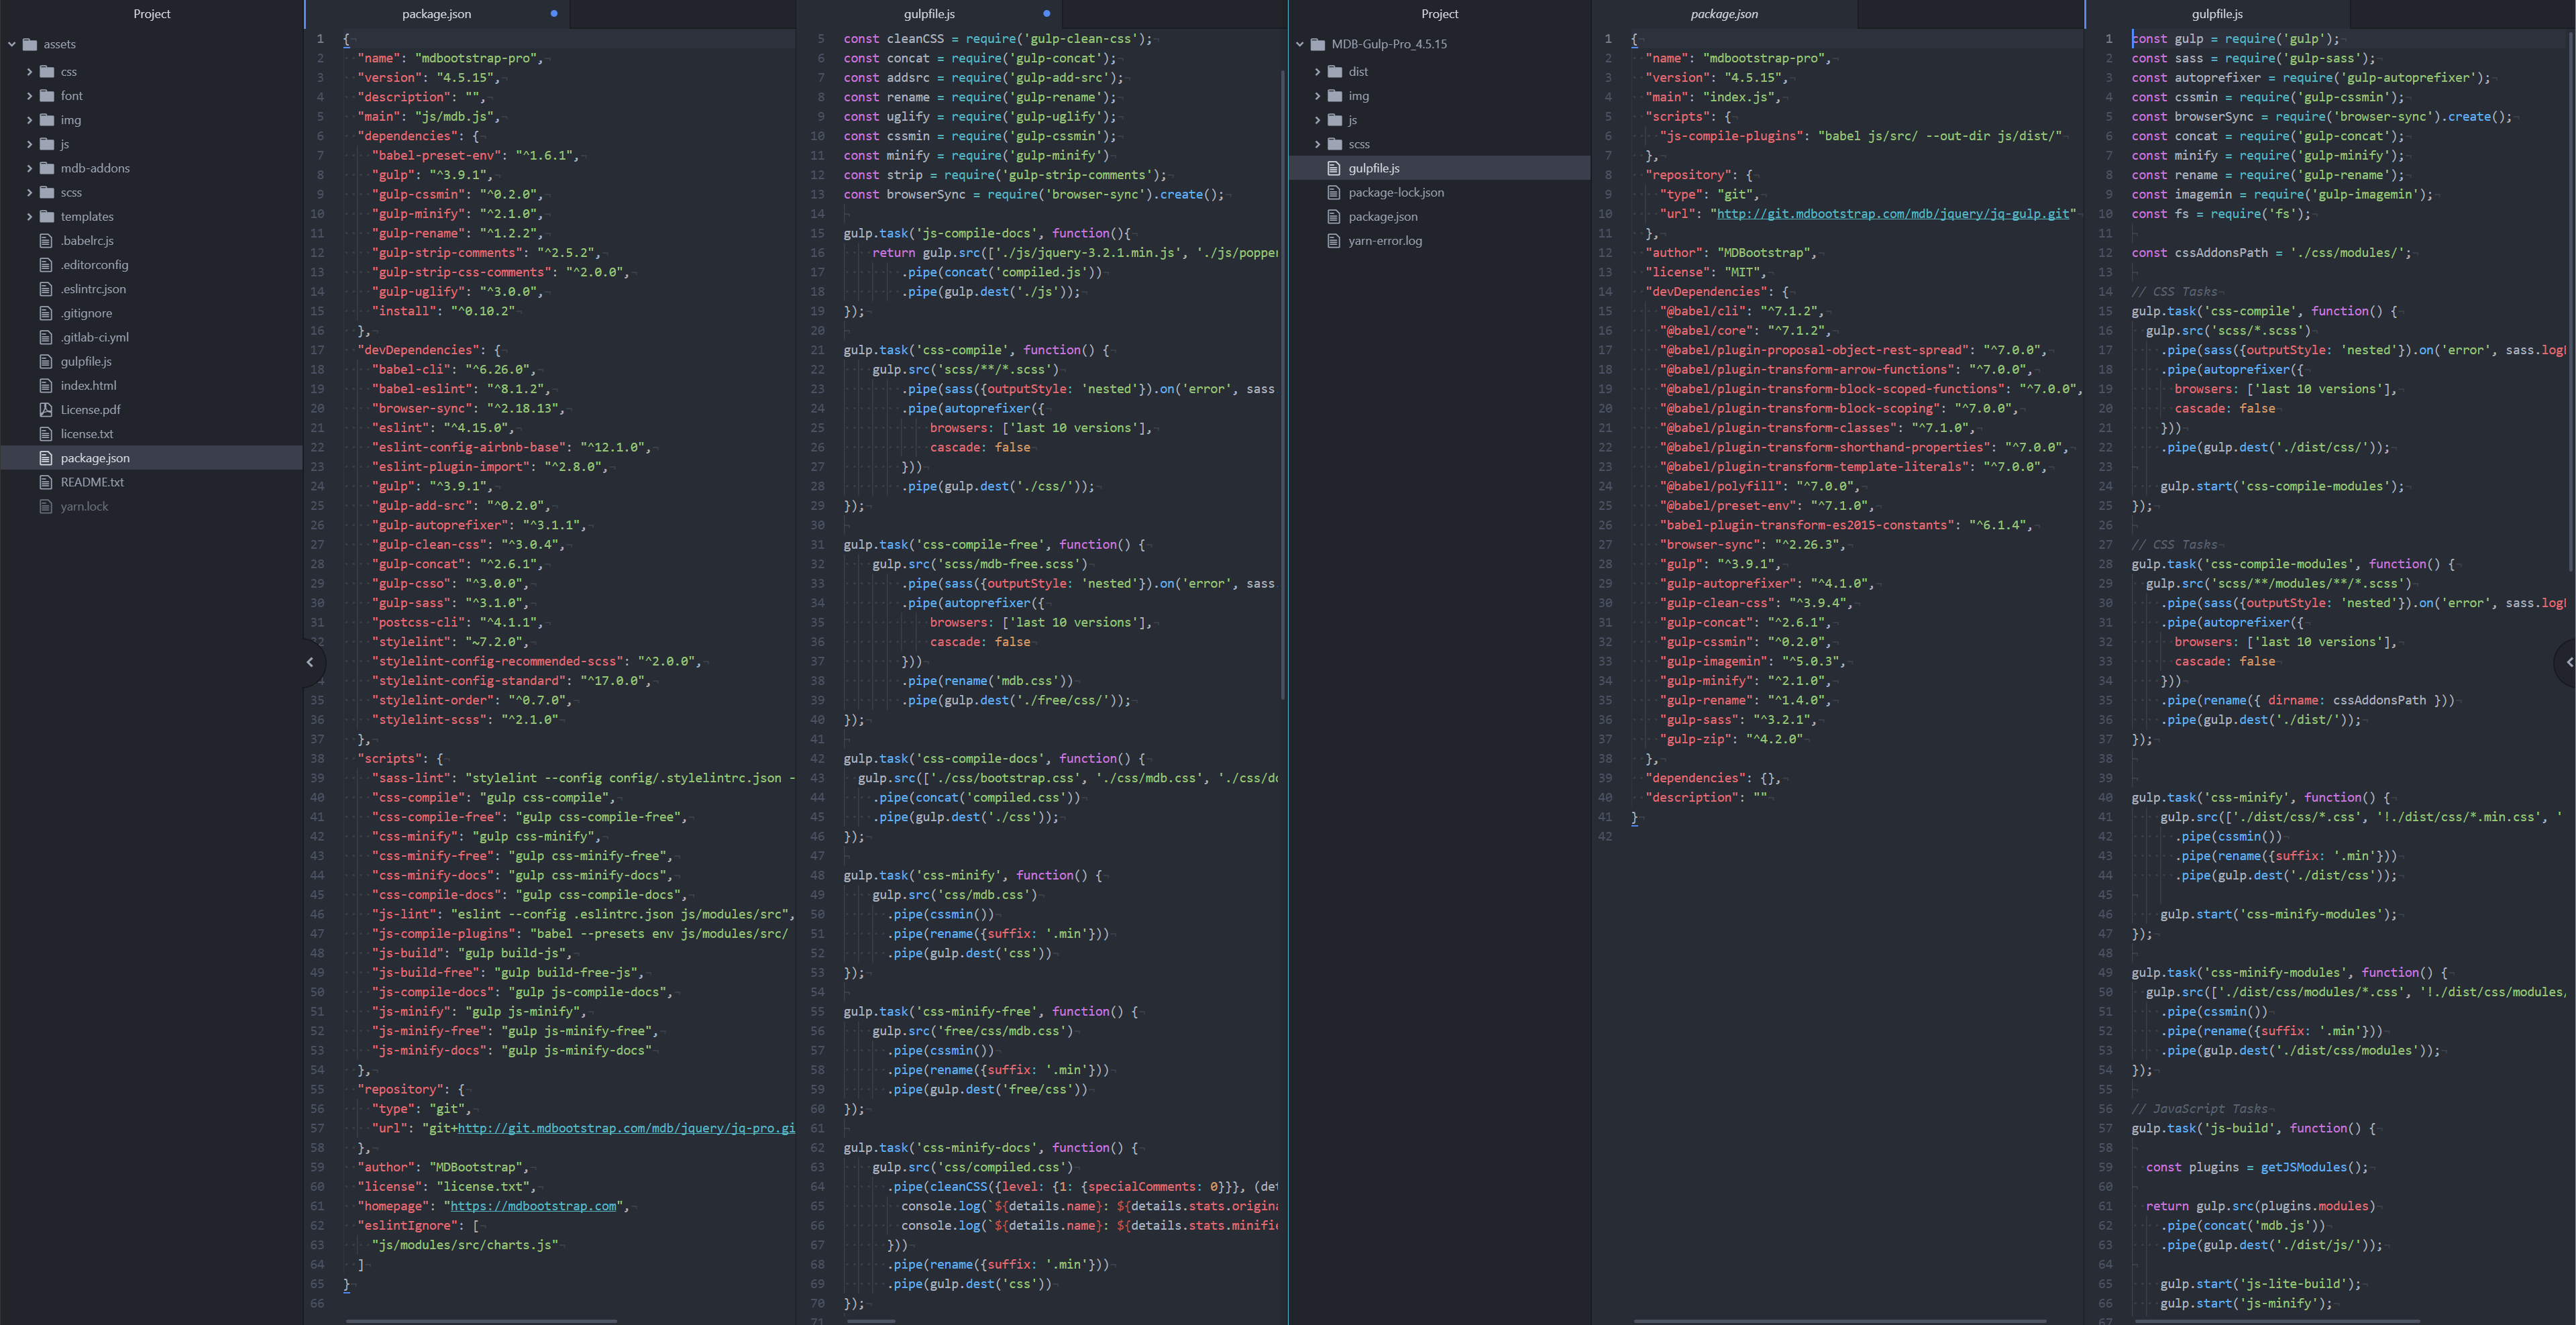Switch to gulpfile.js tab in left window
The height and width of the screenshot is (1325, 2576).
coord(929,14)
